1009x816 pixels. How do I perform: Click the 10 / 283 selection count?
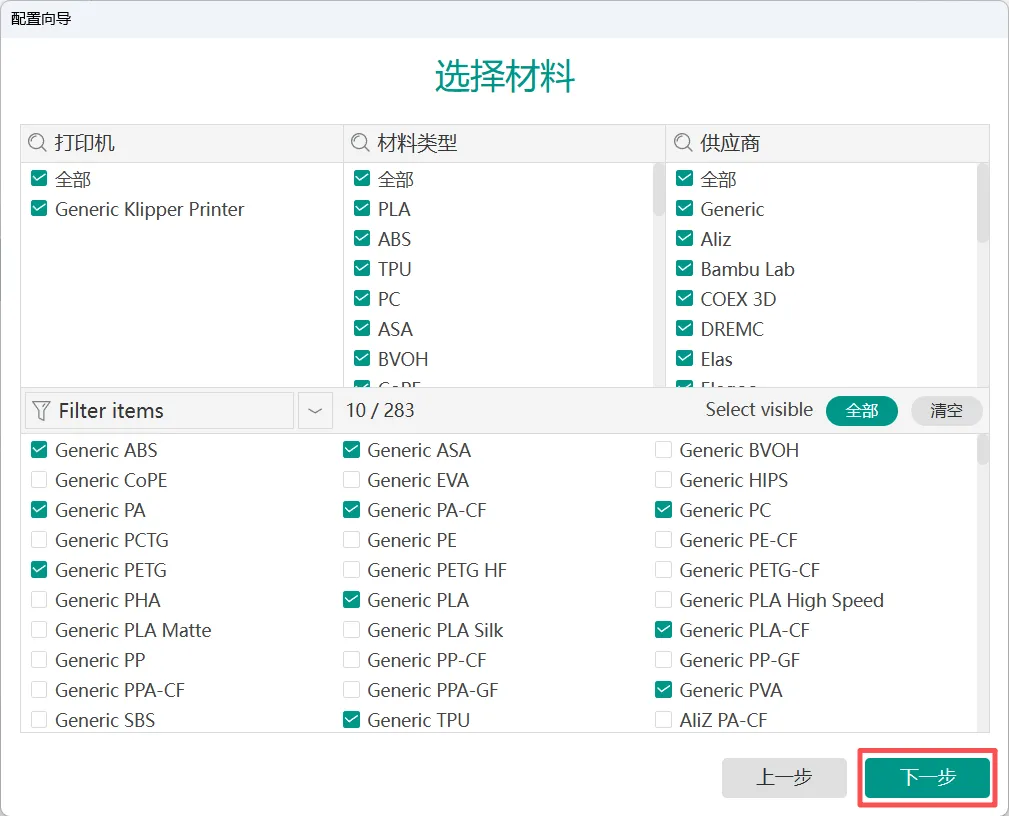point(380,410)
